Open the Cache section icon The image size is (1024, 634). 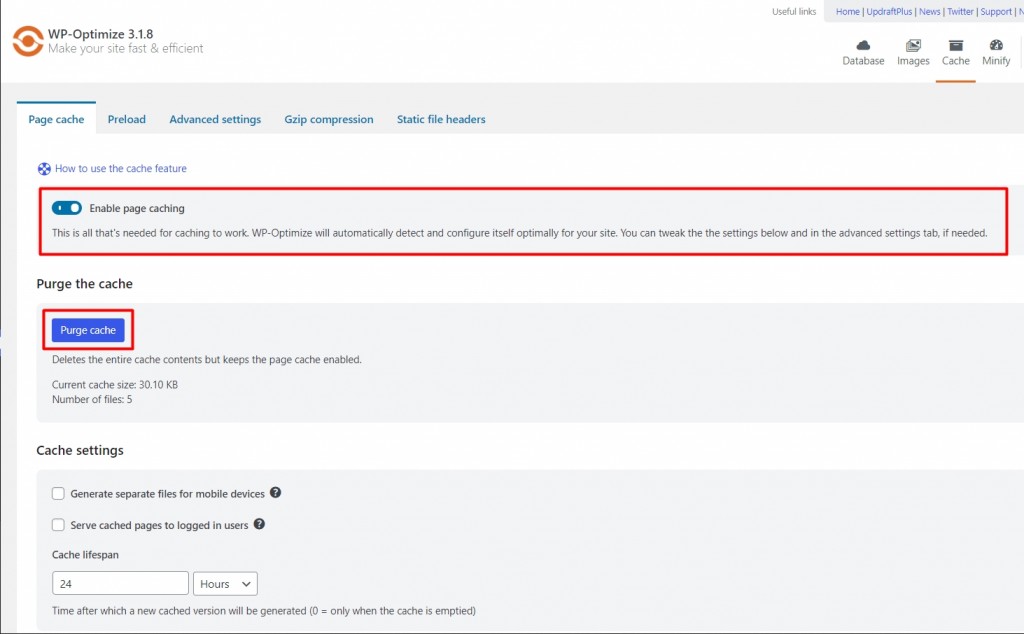tap(955, 45)
